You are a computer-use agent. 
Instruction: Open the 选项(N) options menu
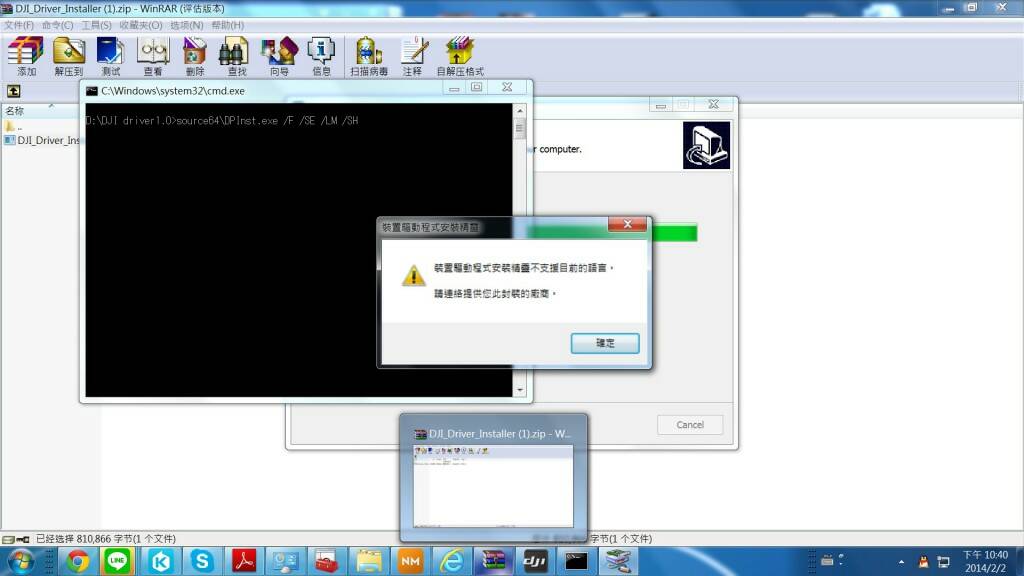pyautogui.click(x=187, y=25)
